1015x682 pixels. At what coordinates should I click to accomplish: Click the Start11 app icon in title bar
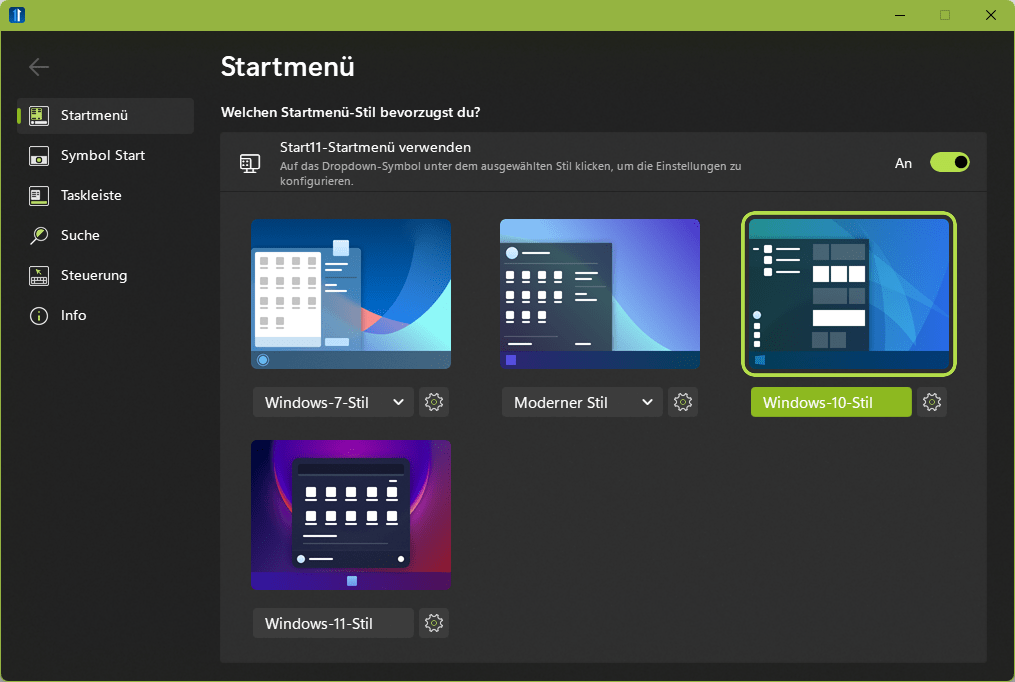click(x=17, y=15)
